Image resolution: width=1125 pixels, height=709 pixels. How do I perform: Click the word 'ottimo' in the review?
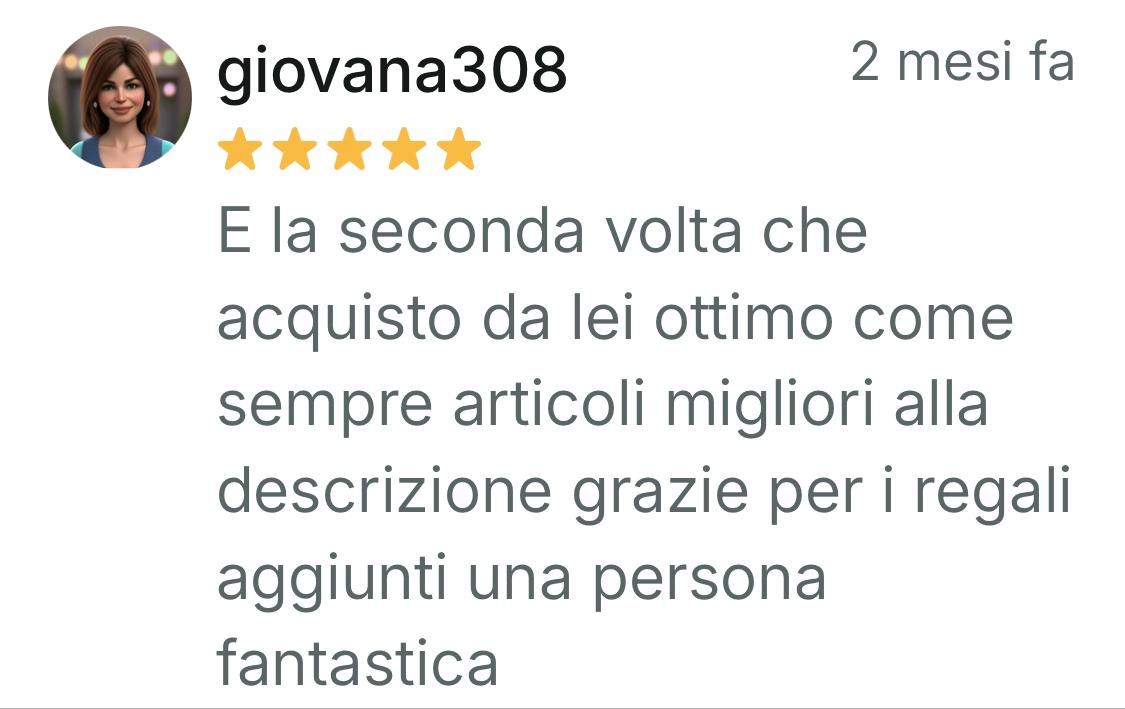point(743,317)
